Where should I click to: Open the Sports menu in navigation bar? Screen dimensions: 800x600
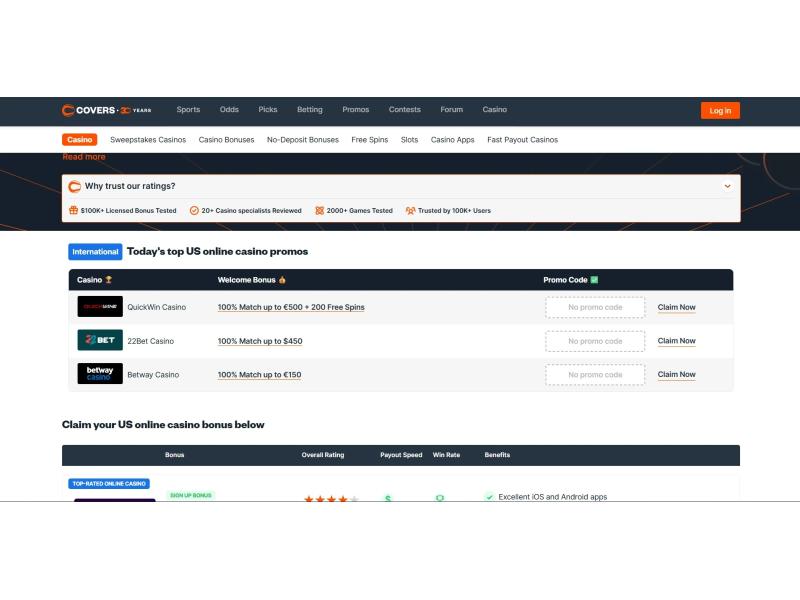click(x=188, y=110)
